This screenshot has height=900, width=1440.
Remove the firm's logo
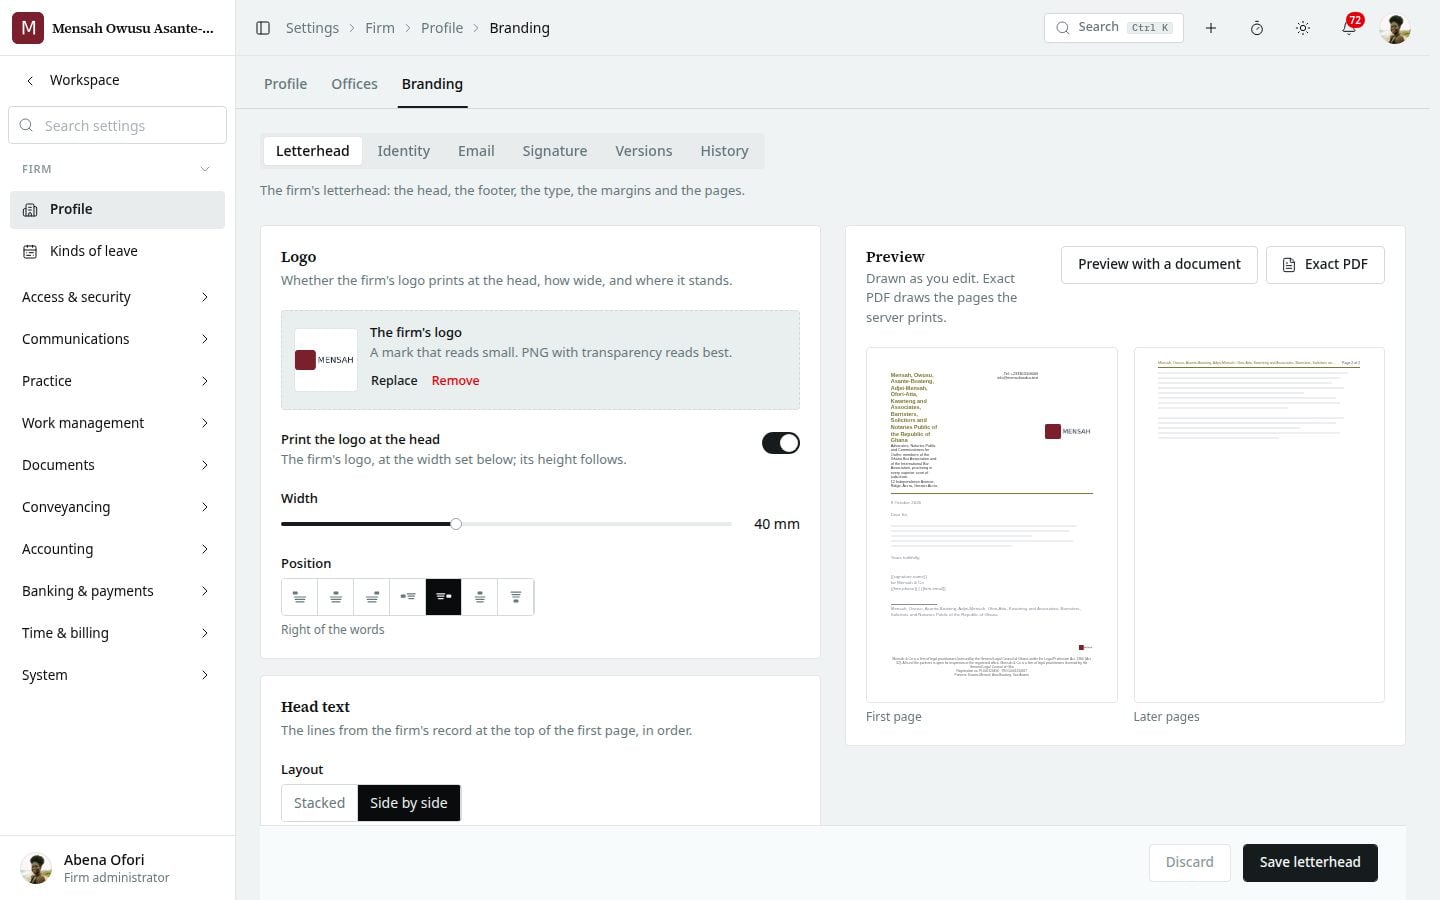click(455, 380)
